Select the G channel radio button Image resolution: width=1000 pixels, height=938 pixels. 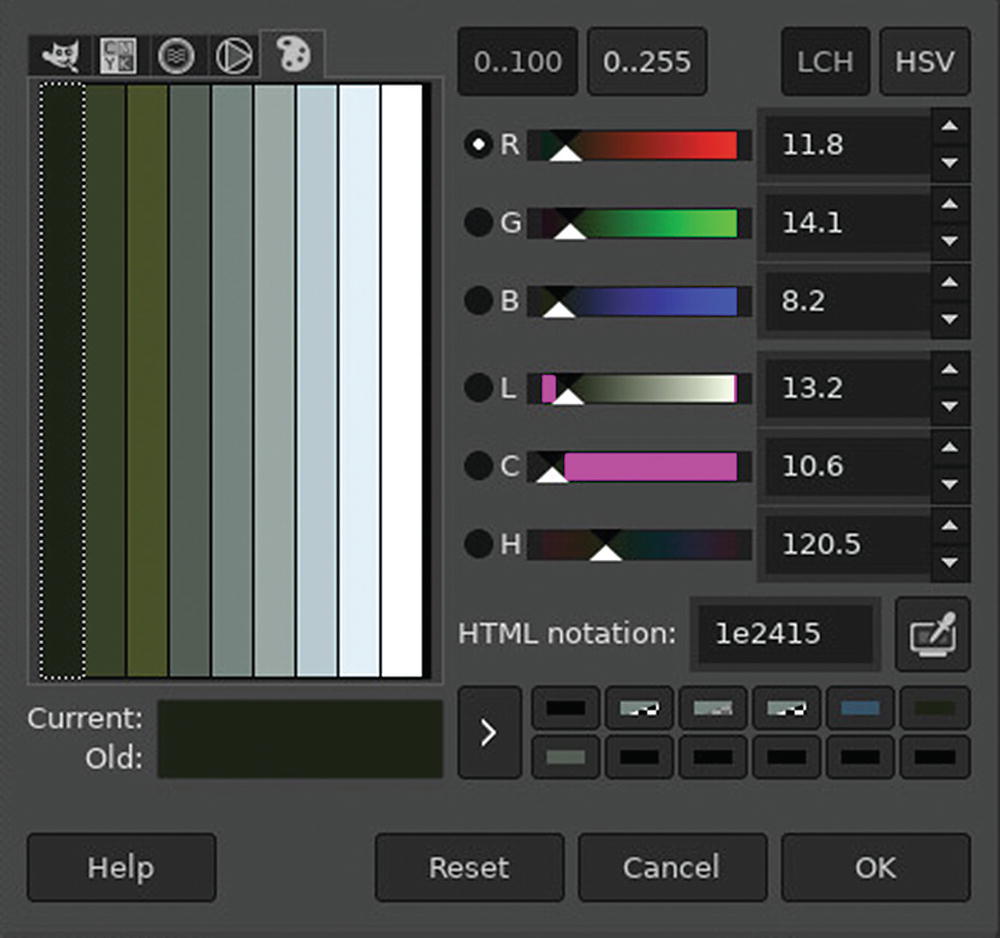(x=479, y=223)
